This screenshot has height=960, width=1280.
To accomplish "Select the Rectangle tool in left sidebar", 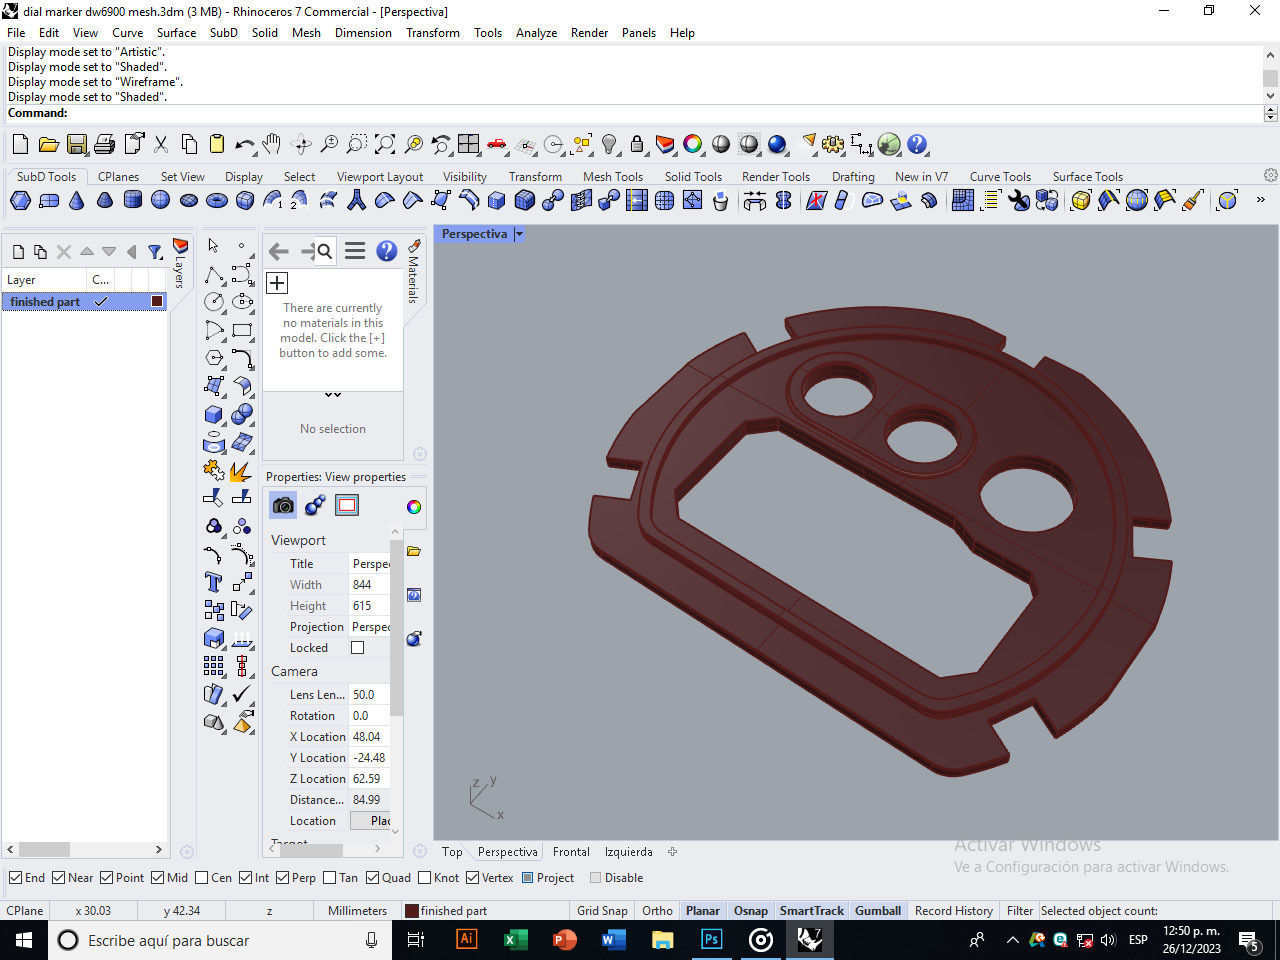I will coord(242,329).
